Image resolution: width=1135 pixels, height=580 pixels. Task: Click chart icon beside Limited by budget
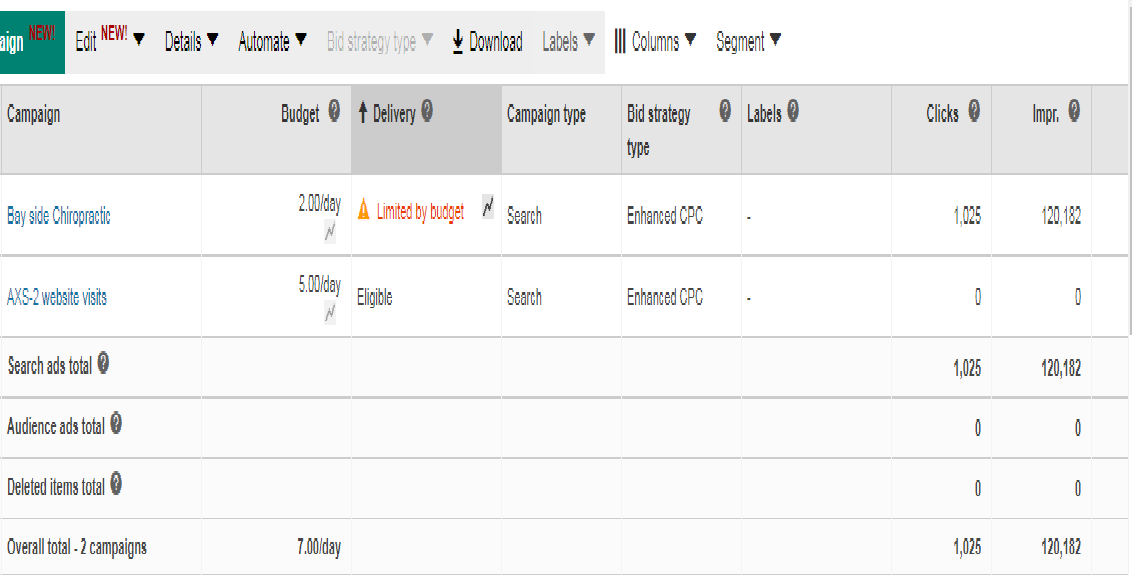pos(488,207)
